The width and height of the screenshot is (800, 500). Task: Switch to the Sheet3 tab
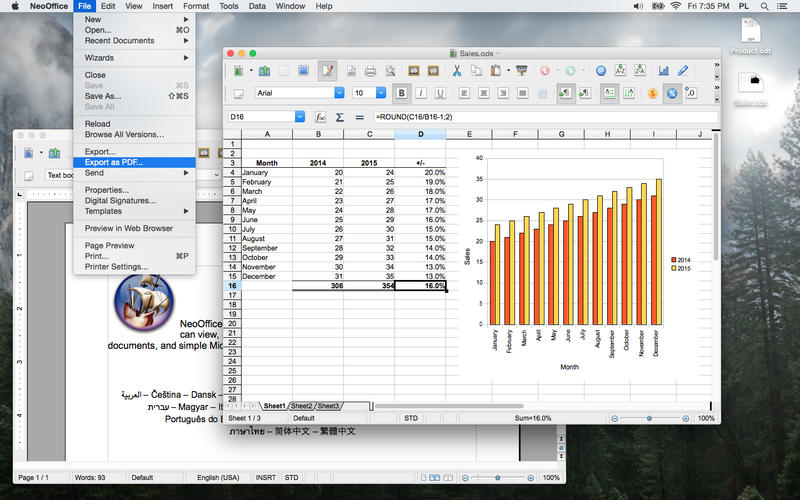click(x=328, y=406)
